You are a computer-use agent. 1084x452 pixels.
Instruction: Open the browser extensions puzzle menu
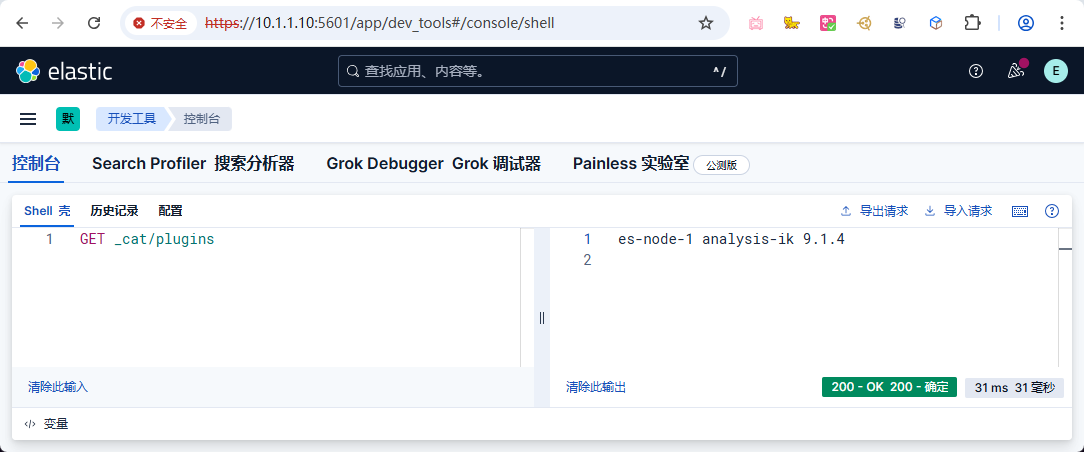pos(972,23)
